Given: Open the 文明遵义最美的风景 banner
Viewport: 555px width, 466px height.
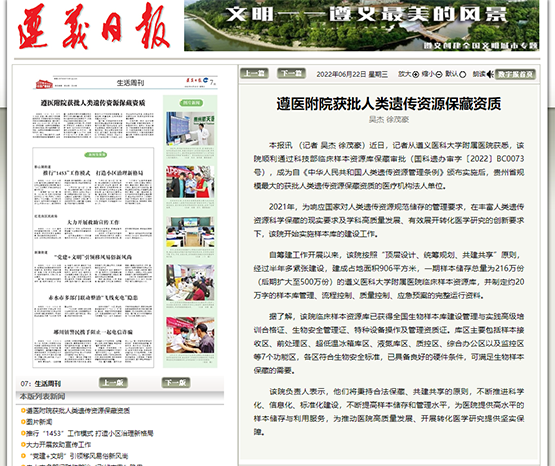Looking at the screenshot, I should click(x=361, y=25).
